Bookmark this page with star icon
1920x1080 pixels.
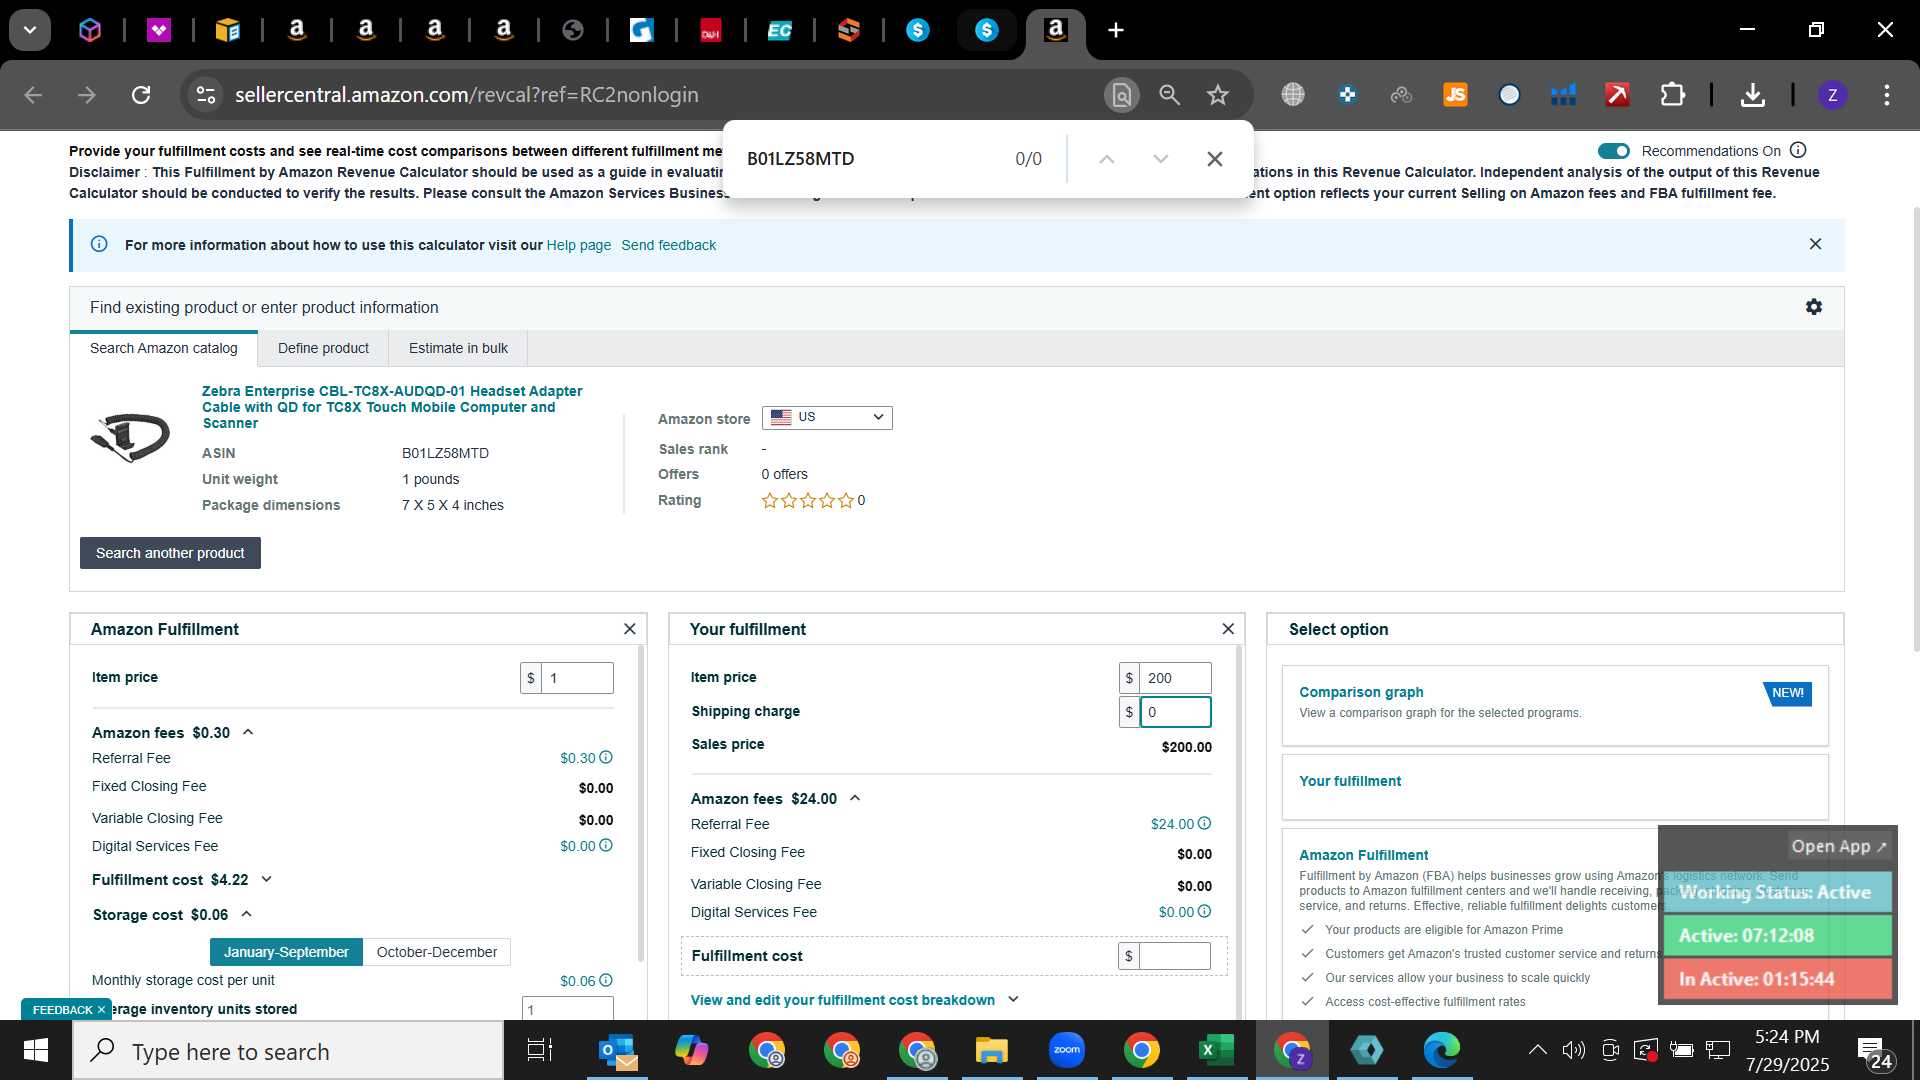(1217, 95)
